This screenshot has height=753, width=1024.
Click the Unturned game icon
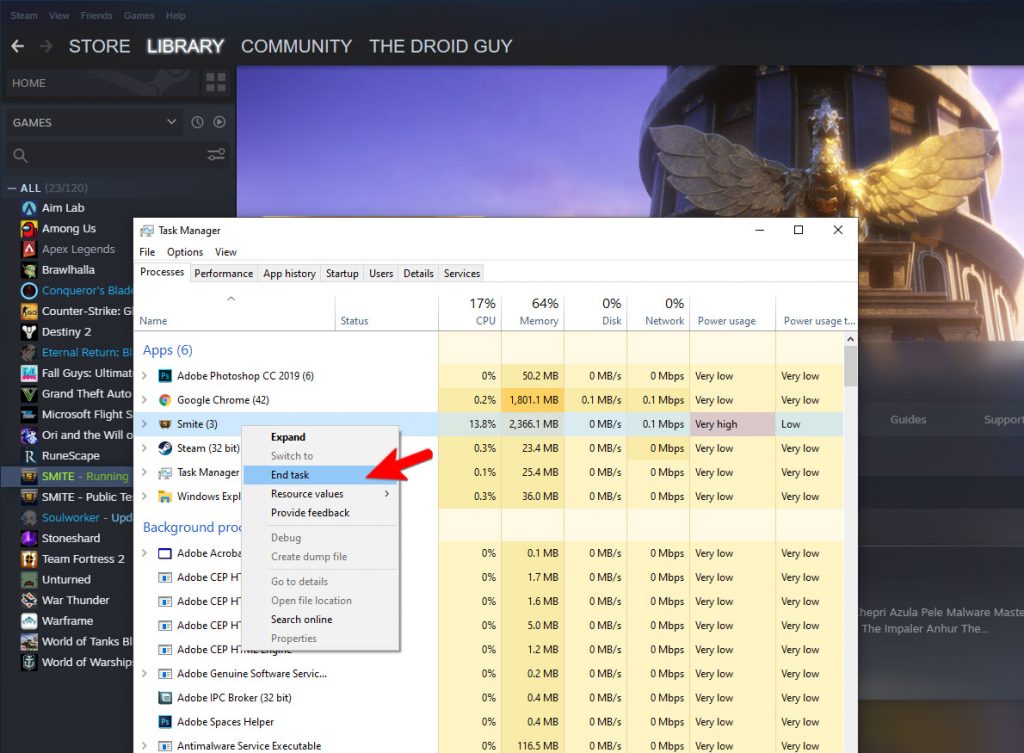coord(29,580)
